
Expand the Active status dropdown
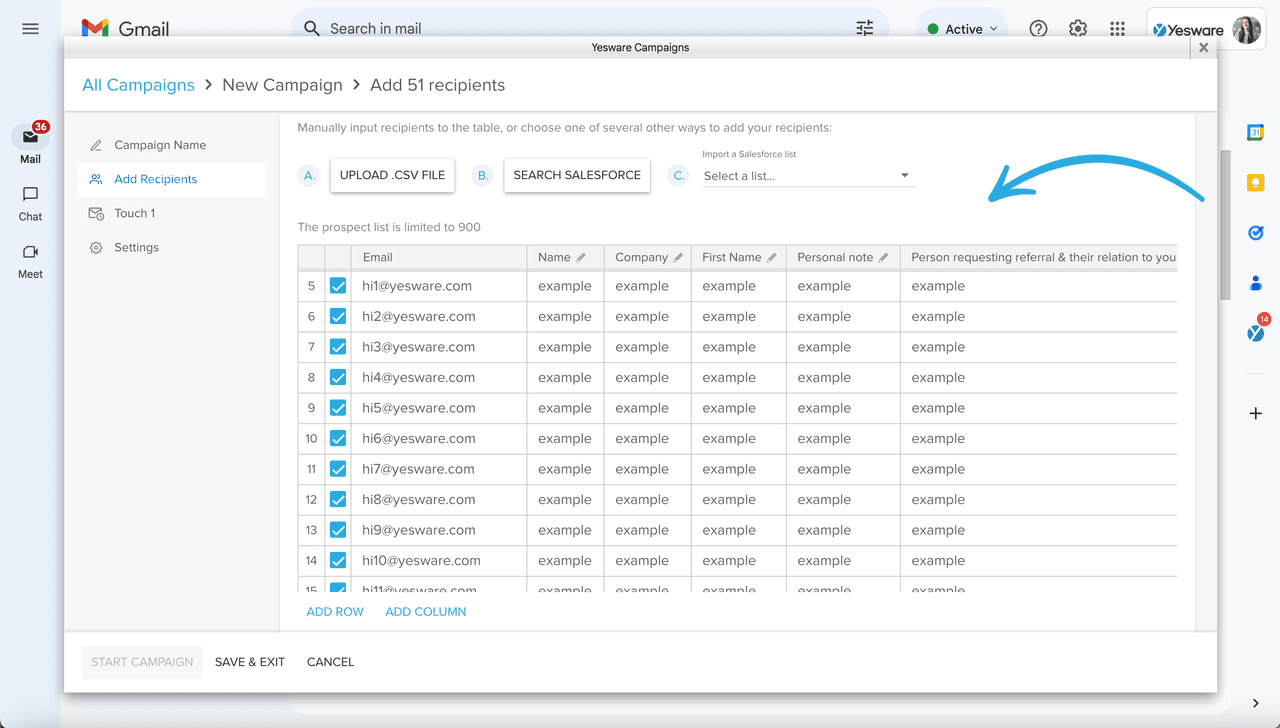pyautogui.click(x=962, y=29)
